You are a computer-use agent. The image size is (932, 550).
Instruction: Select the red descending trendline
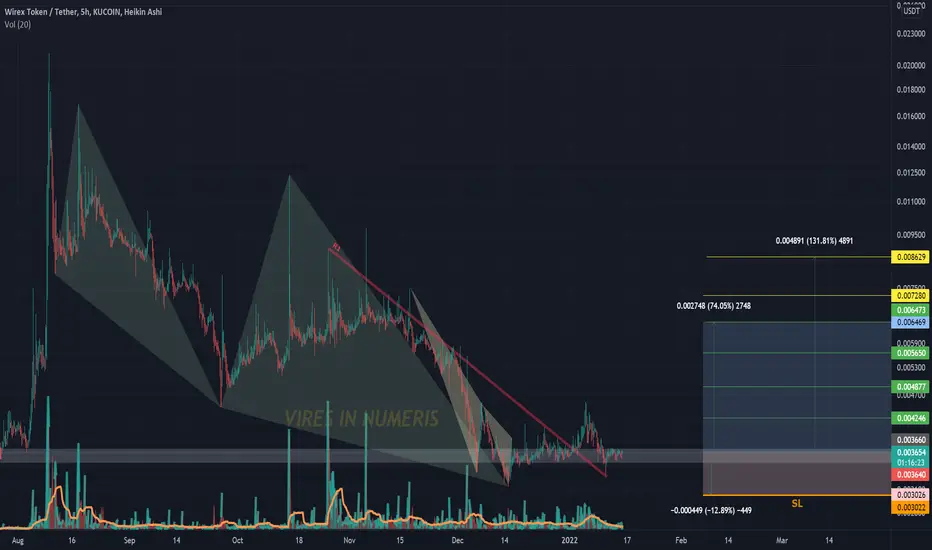tap(467, 363)
